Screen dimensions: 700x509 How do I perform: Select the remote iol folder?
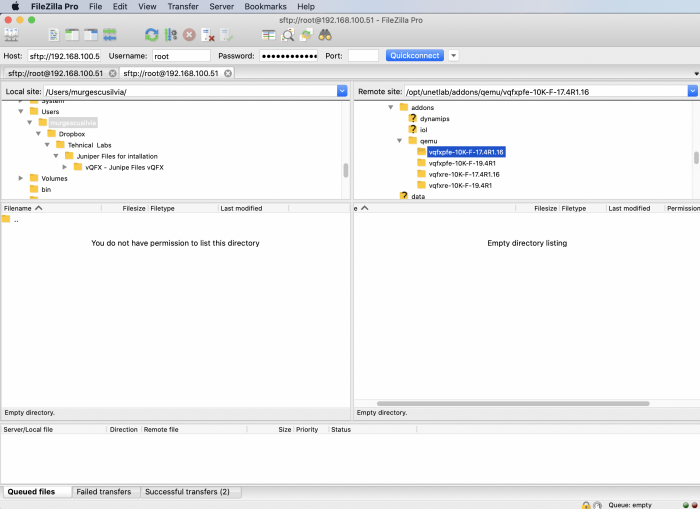[x=423, y=129]
